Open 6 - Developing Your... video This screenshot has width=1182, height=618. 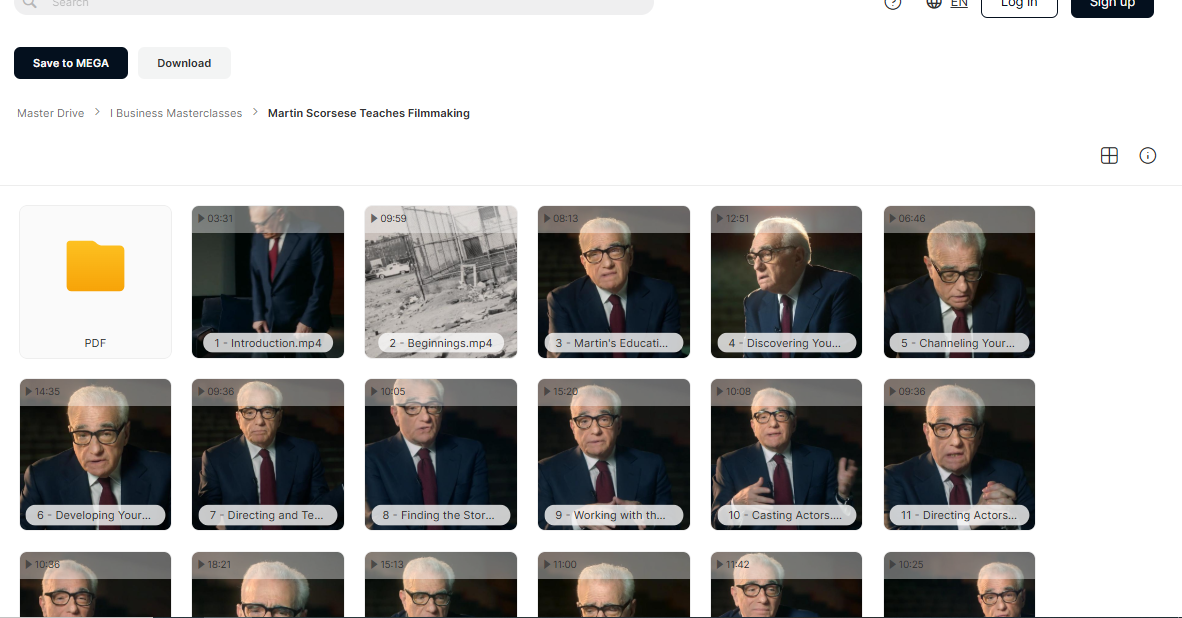click(95, 454)
